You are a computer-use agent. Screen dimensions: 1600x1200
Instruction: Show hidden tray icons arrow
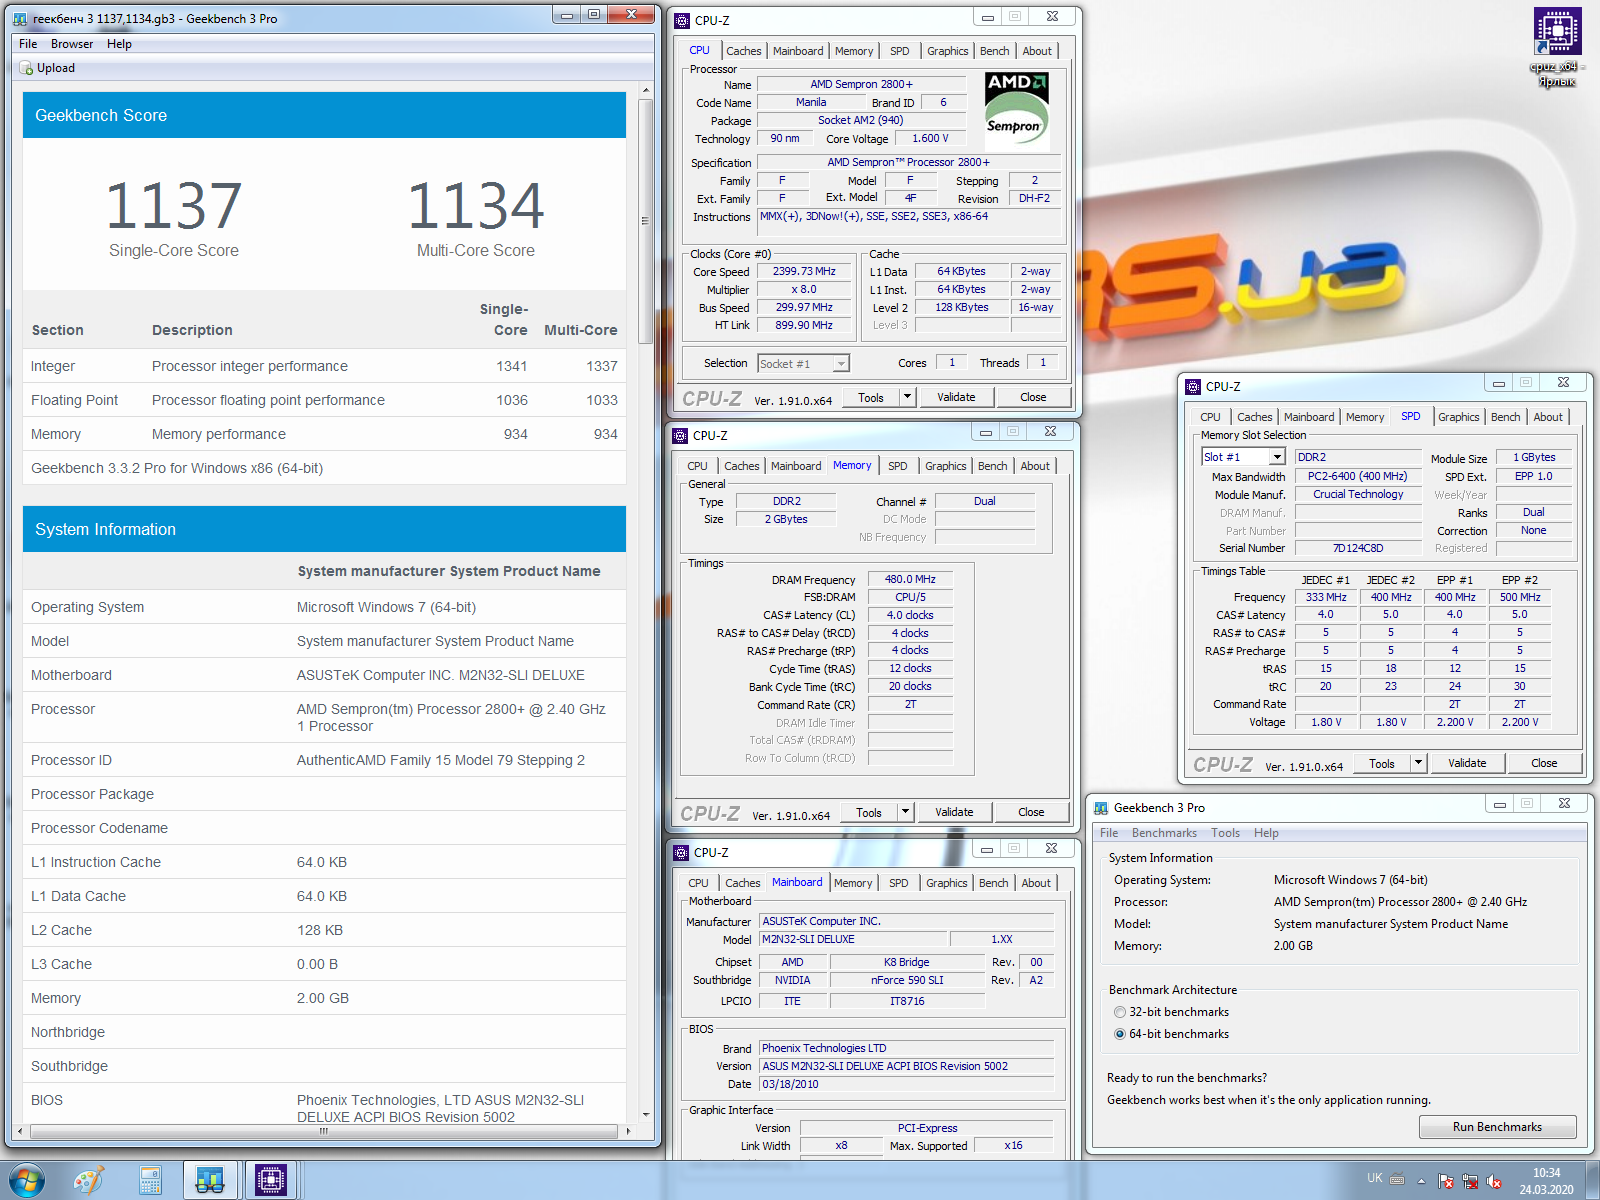pos(1421,1181)
